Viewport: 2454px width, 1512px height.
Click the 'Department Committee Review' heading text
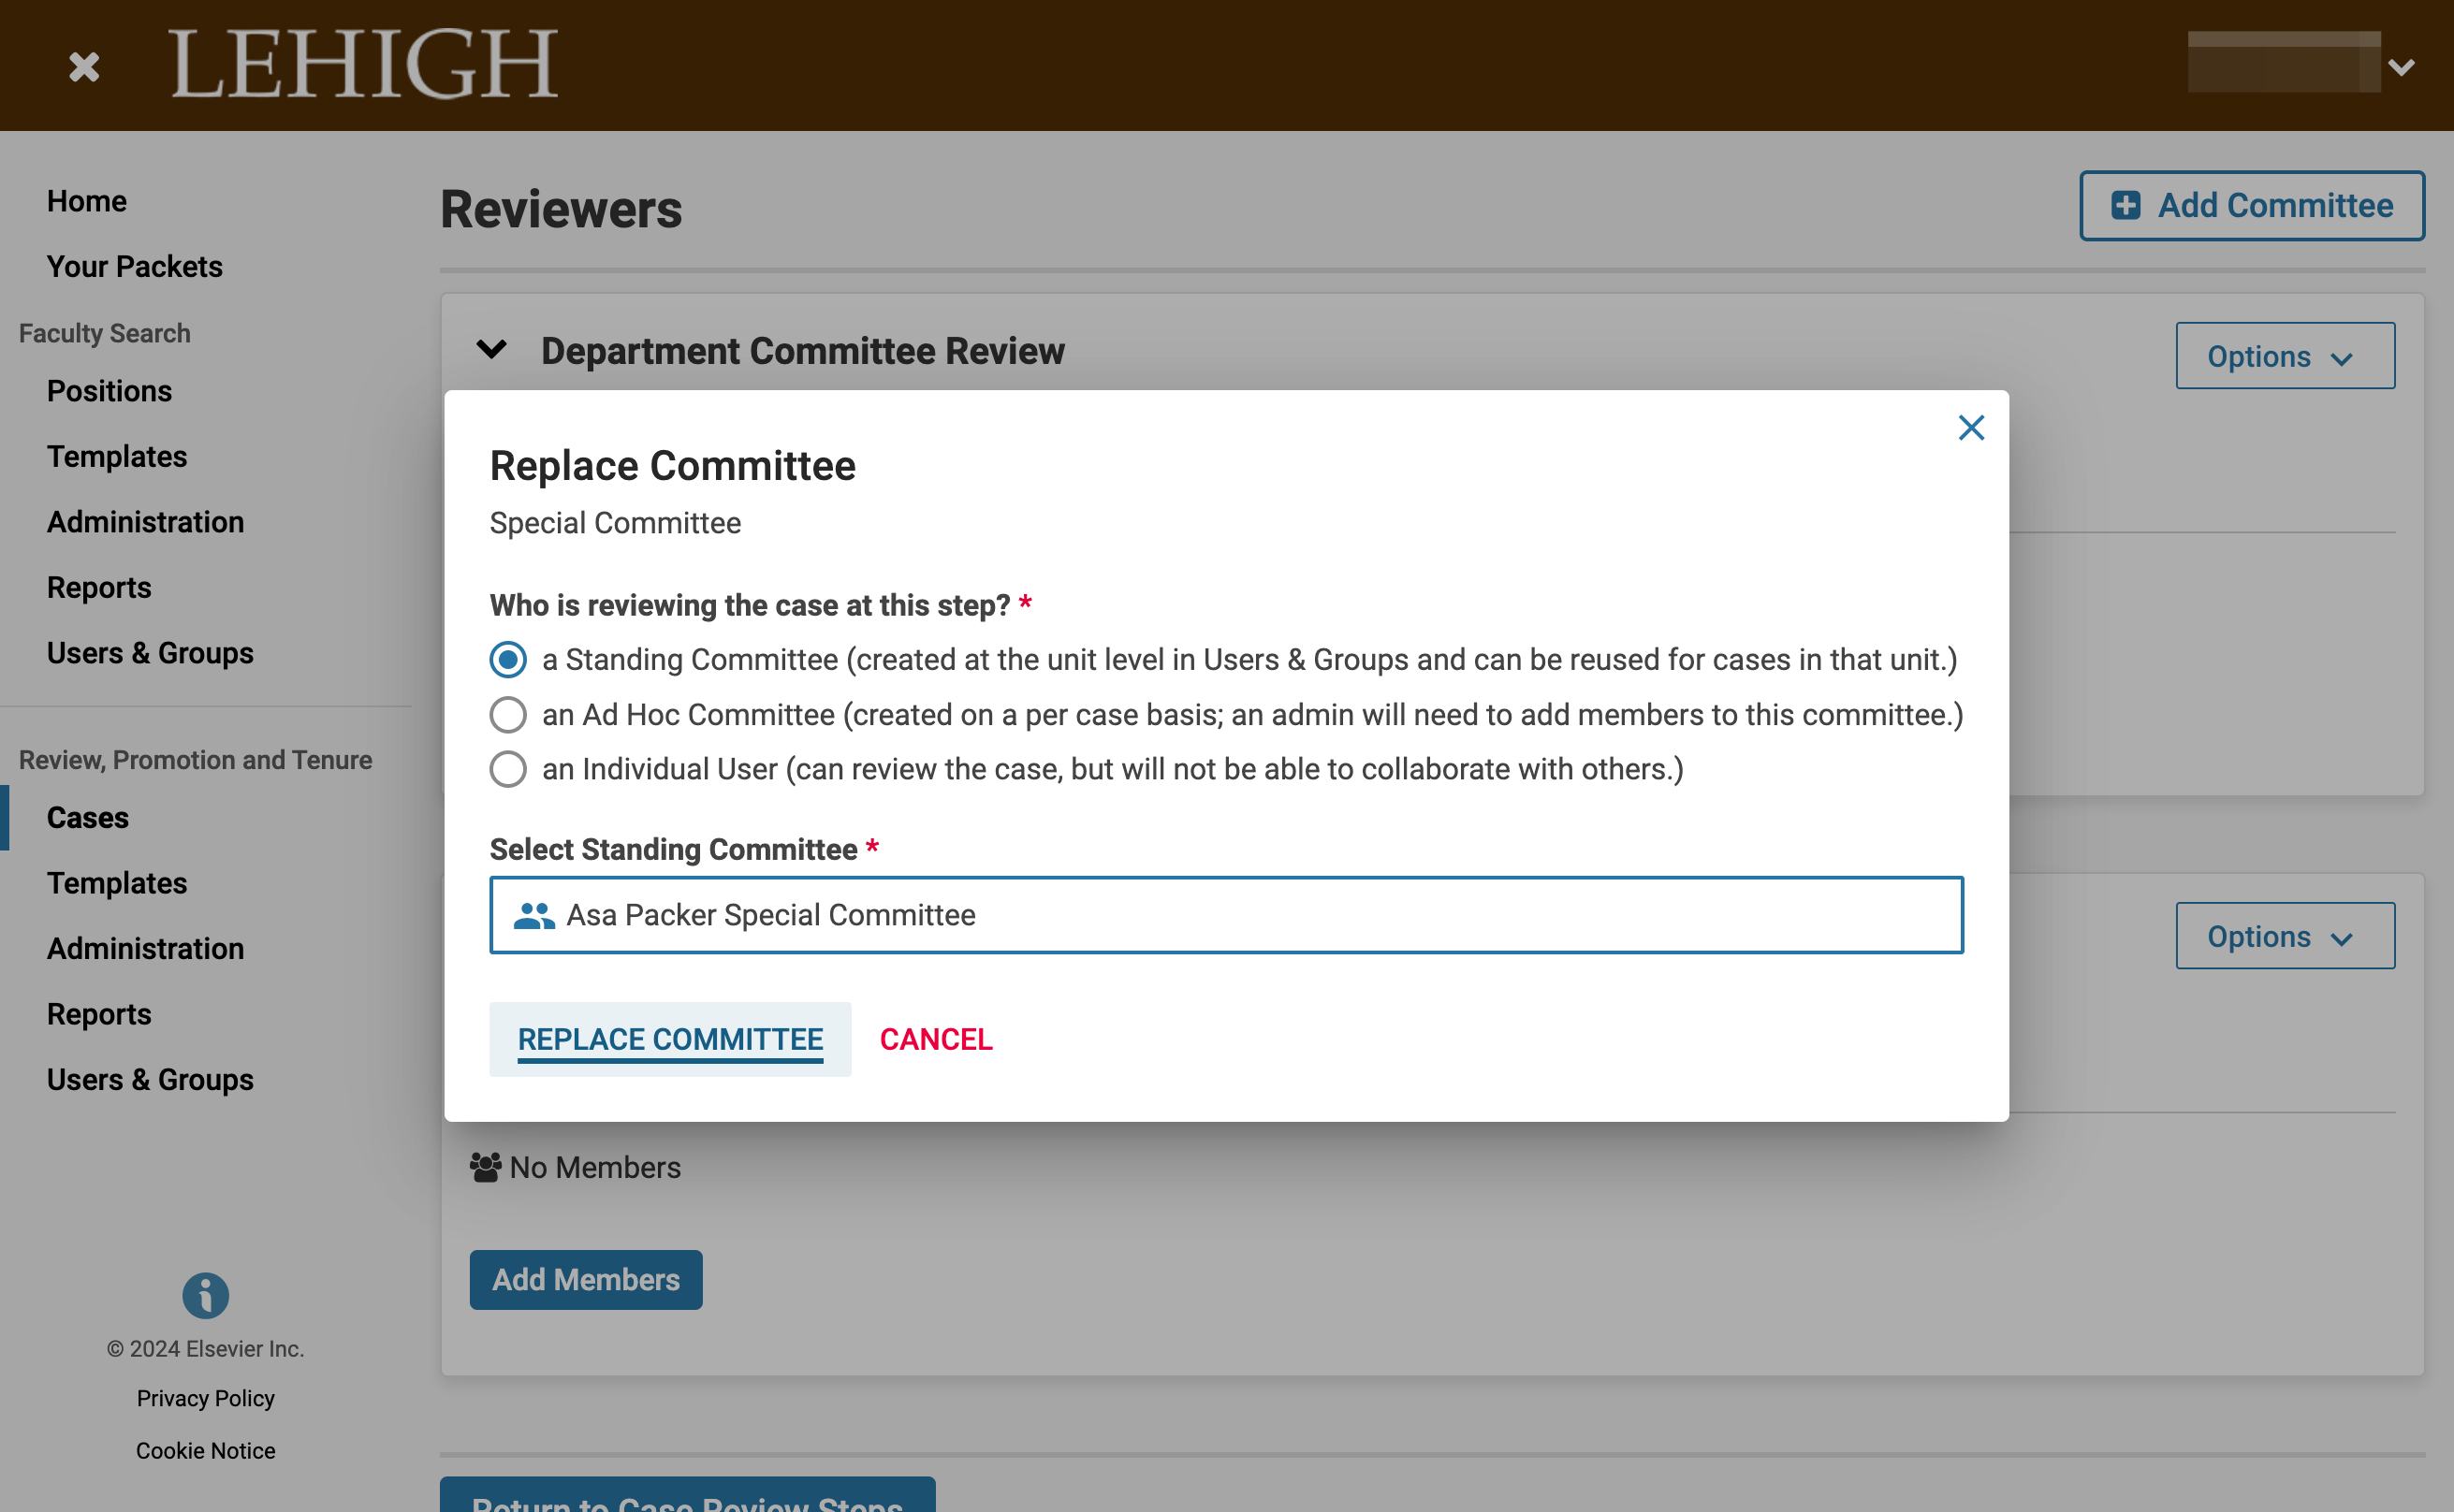click(803, 351)
